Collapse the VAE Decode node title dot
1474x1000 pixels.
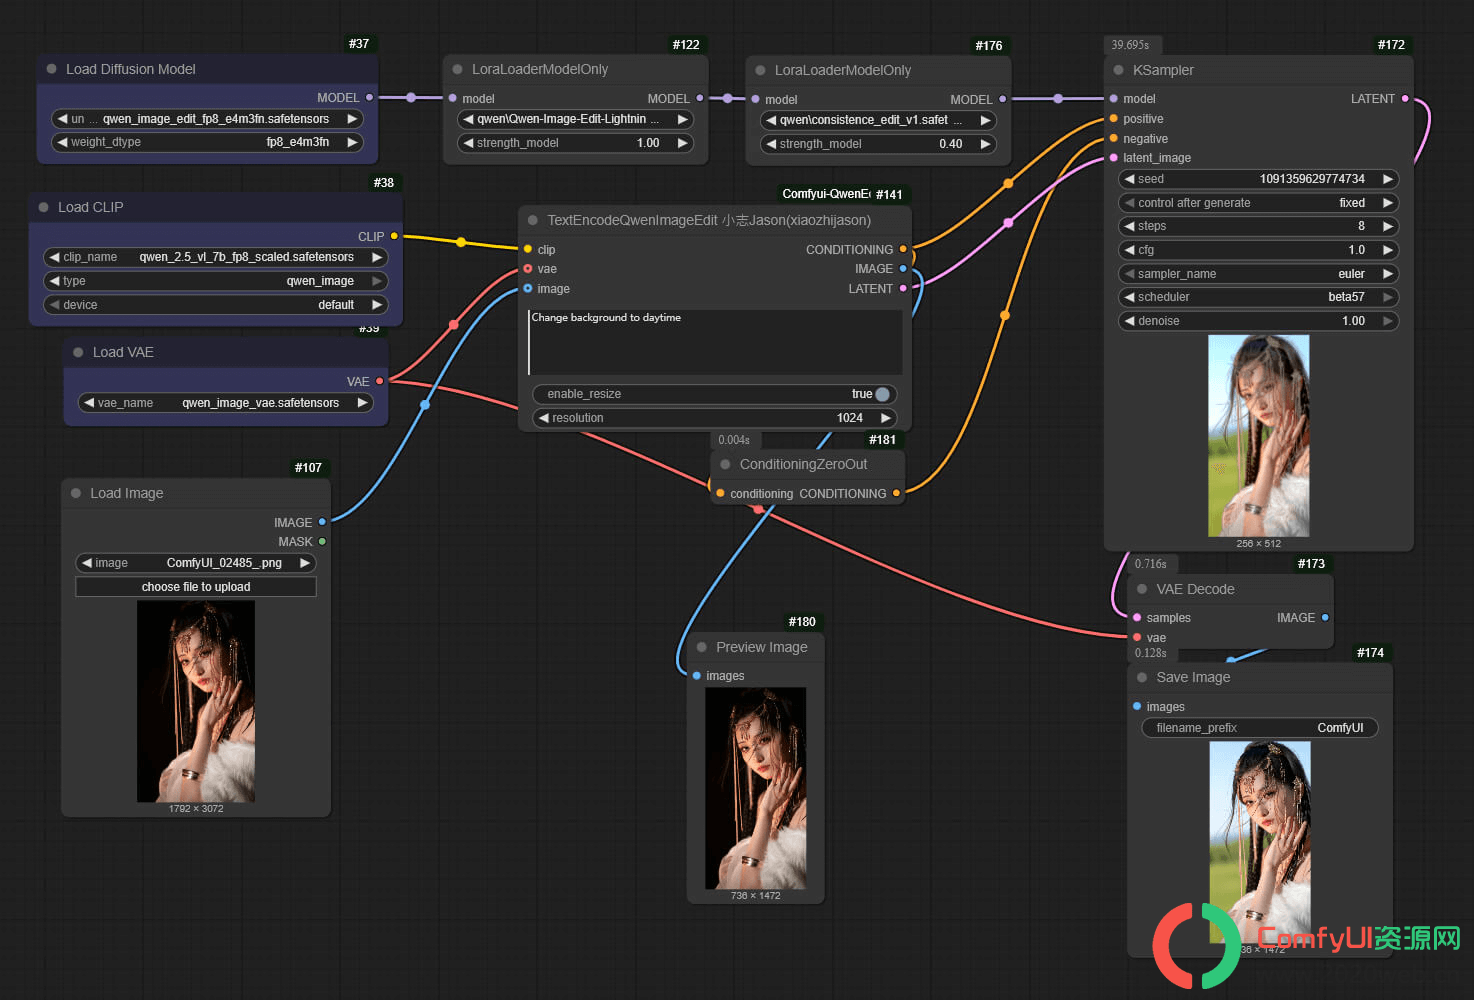pos(1142,589)
